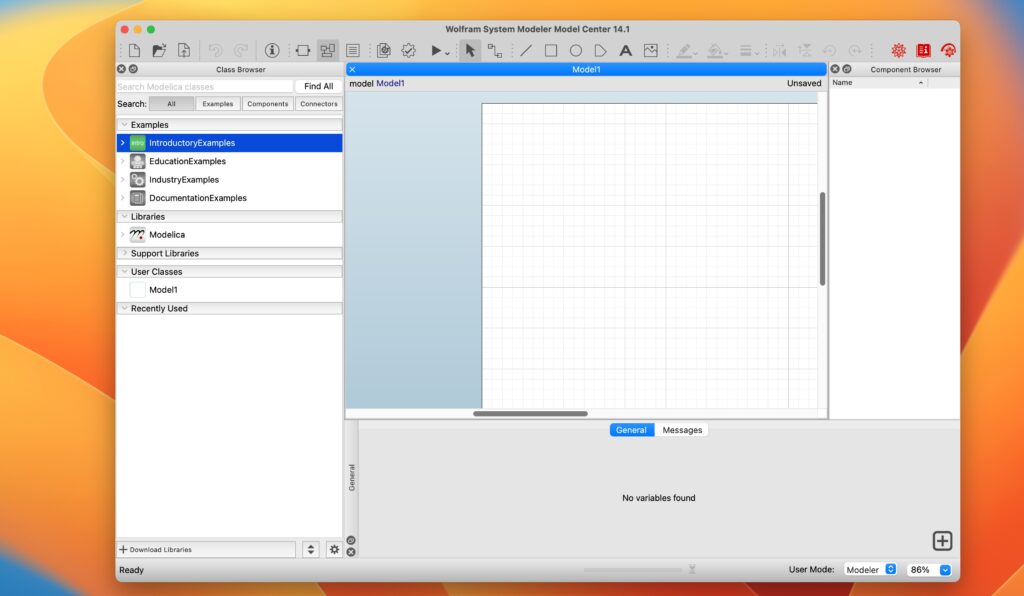The width and height of the screenshot is (1024, 596).
Task: Activate the connection line mode tool
Action: (495, 50)
